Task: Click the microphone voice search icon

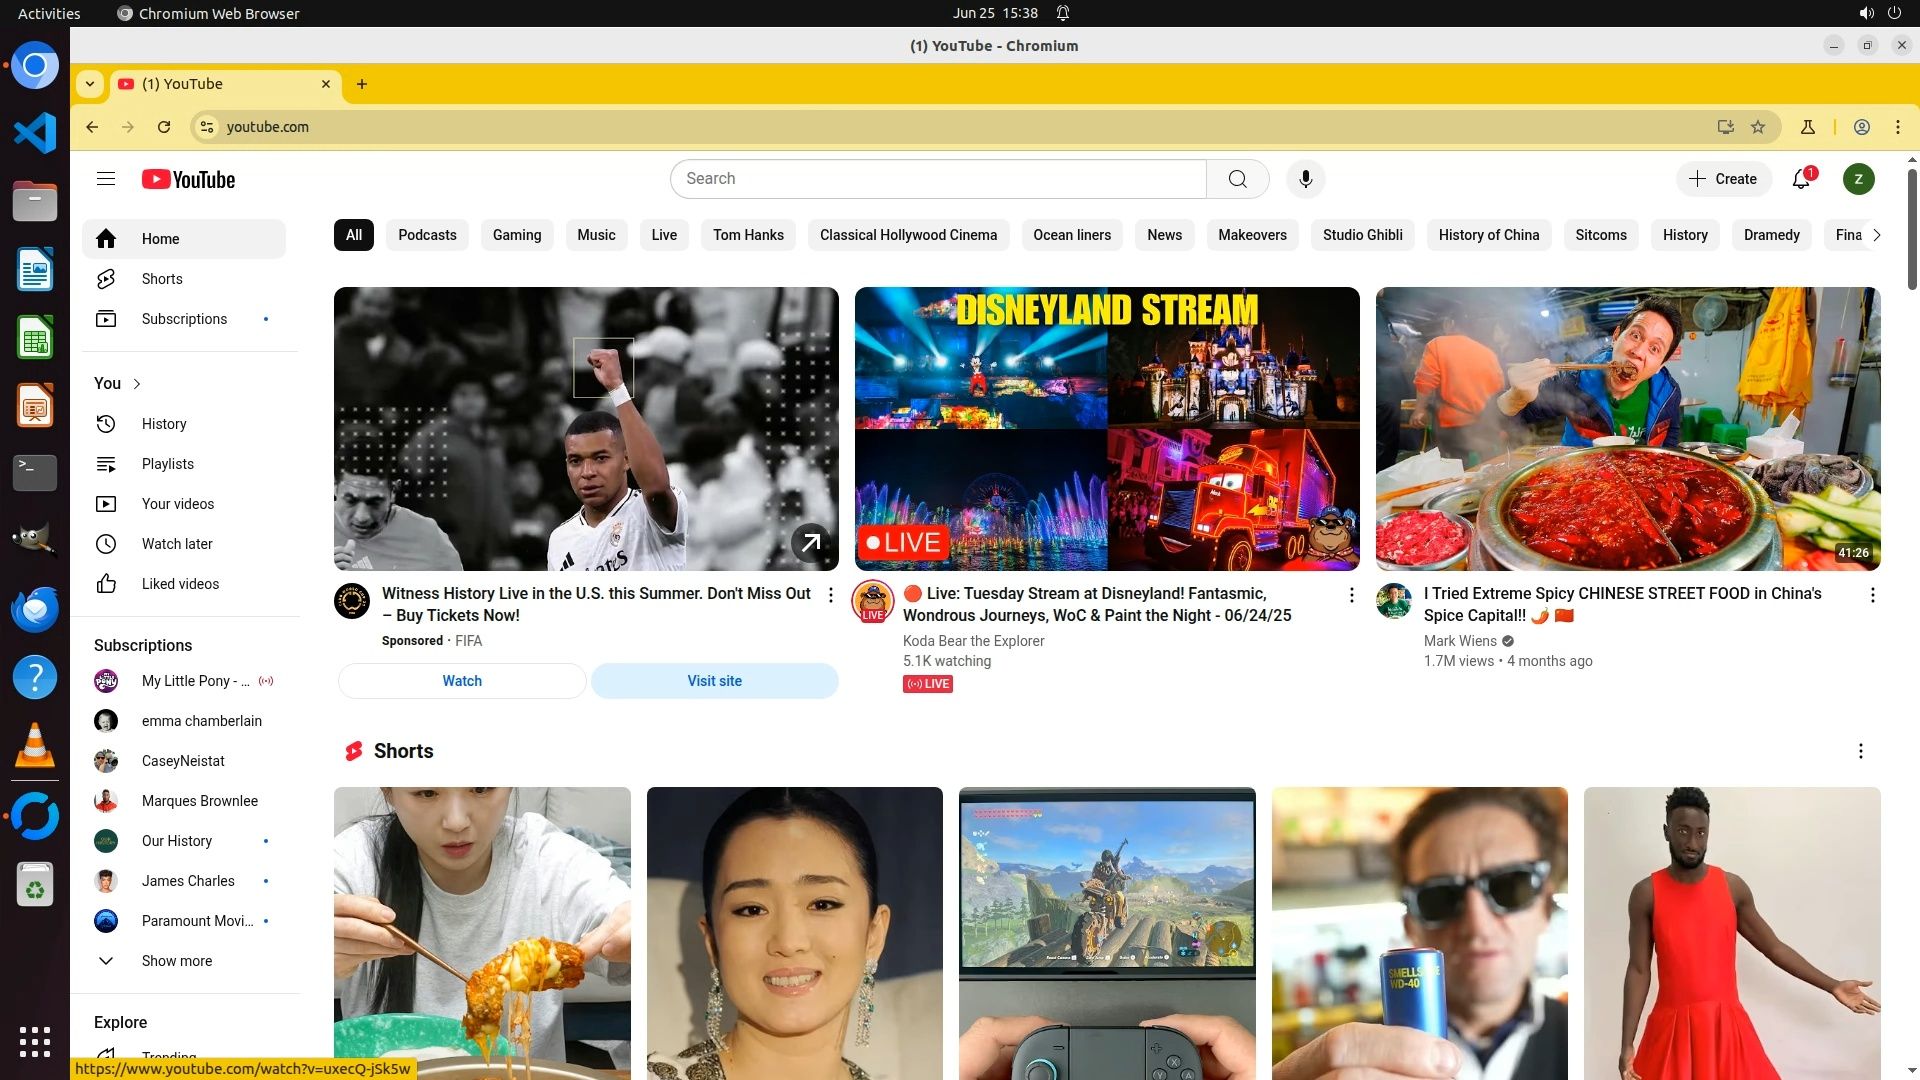Action: tap(1305, 179)
